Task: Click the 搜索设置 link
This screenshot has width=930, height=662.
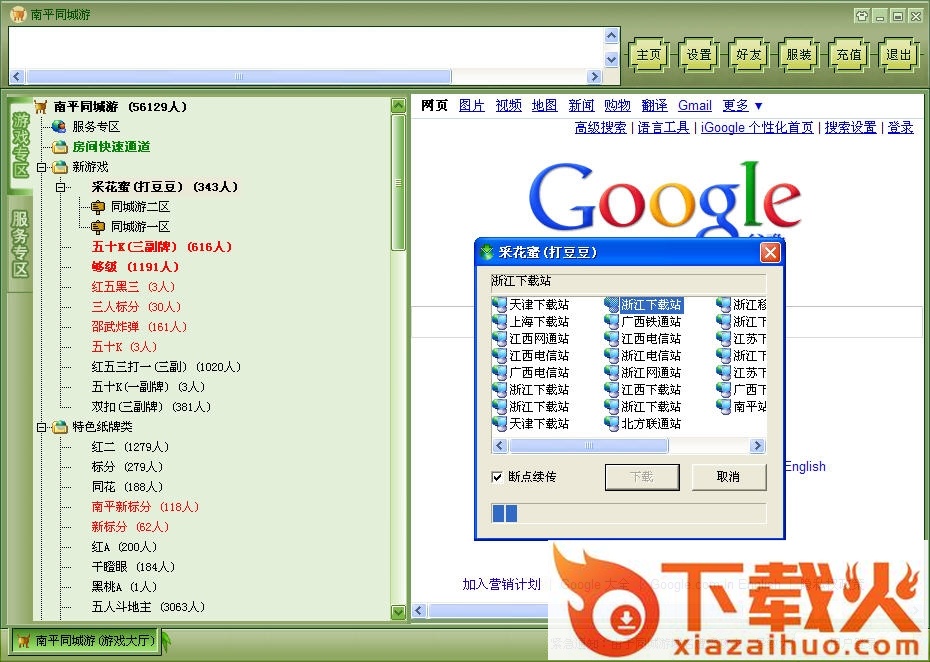Action: coord(851,128)
